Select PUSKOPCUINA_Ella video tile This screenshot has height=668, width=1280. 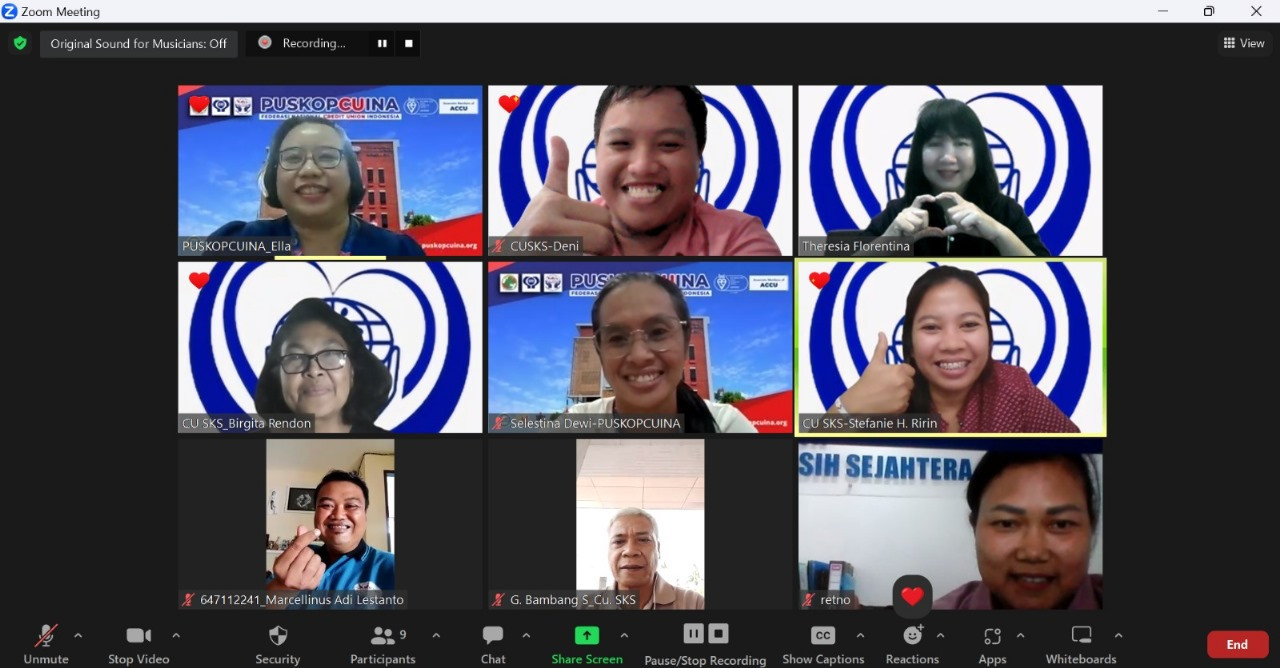pyautogui.click(x=330, y=170)
